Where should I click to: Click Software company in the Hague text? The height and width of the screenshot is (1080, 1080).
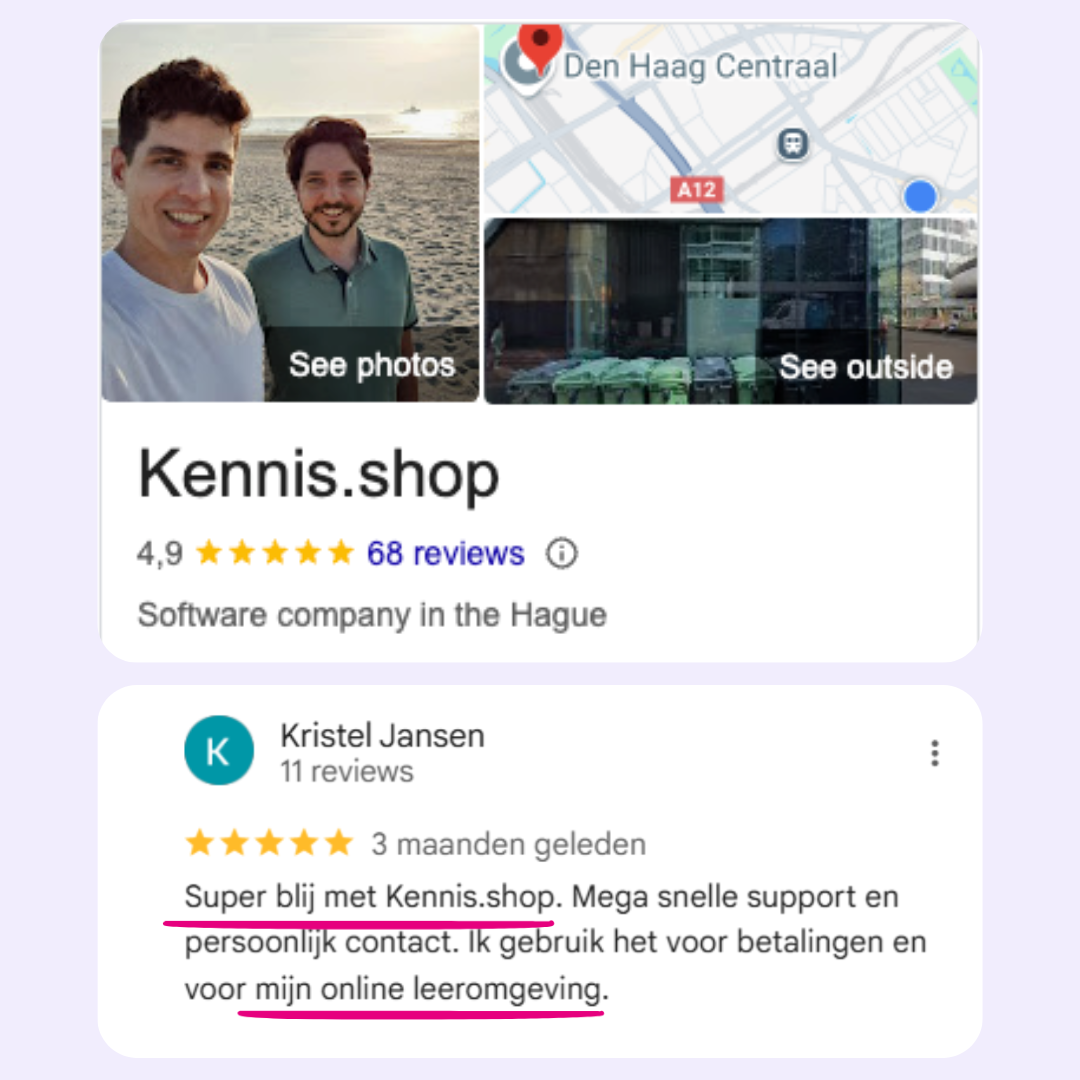372,614
